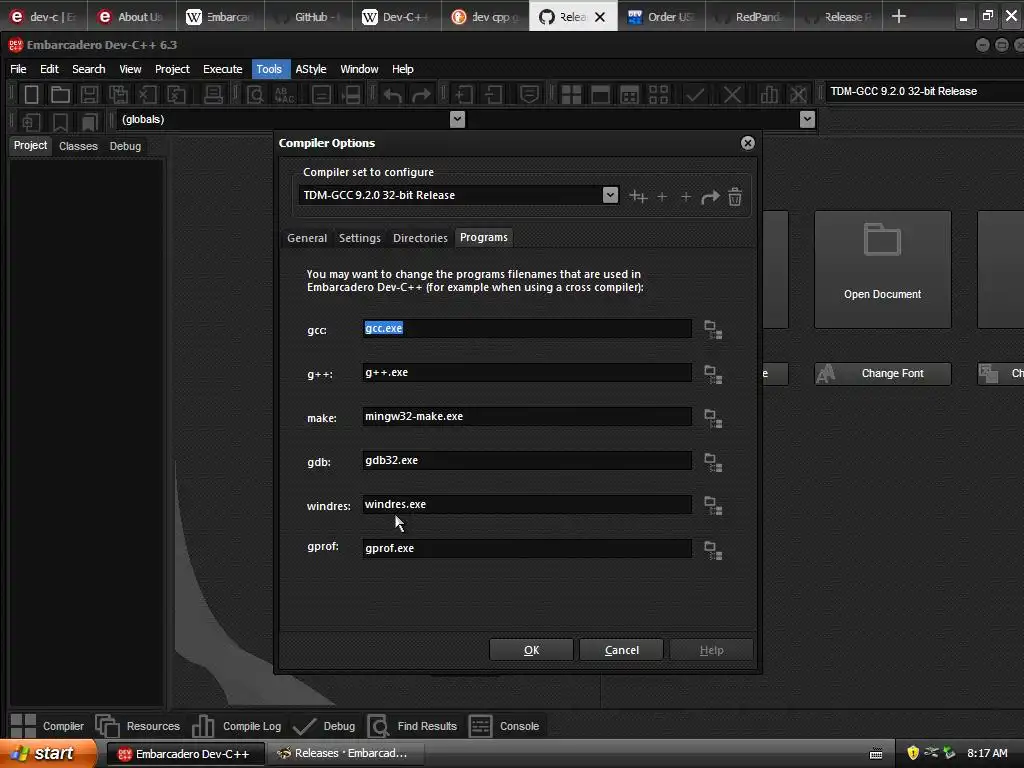The image size is (1024, 768).
Task: Click the Profile analysis bar-chart toolbar icon
Action: [769, 95]
